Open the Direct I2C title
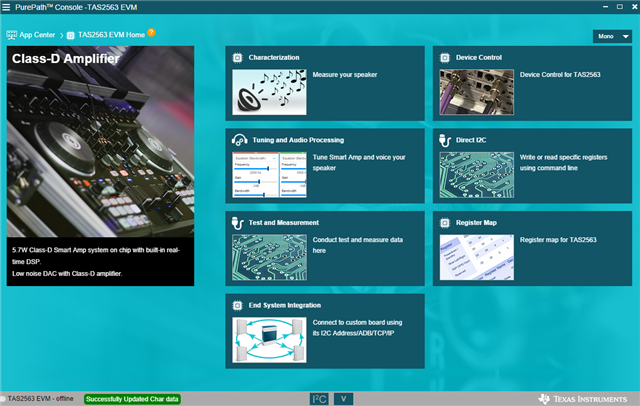 click(471, 140)
